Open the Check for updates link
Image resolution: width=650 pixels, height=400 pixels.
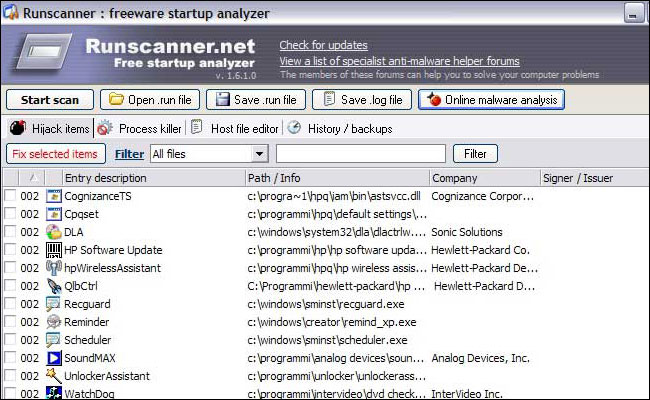[x=323, y=45]
